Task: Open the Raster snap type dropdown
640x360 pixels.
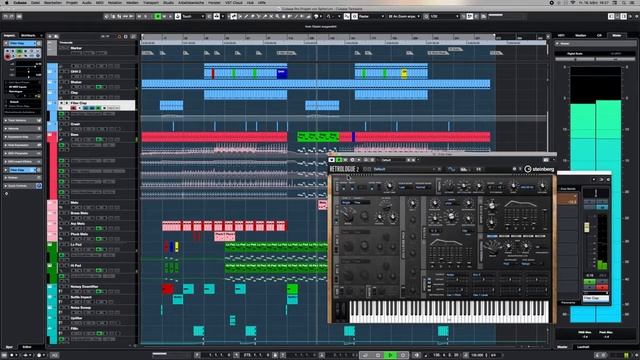Action: tap(371, 16)
